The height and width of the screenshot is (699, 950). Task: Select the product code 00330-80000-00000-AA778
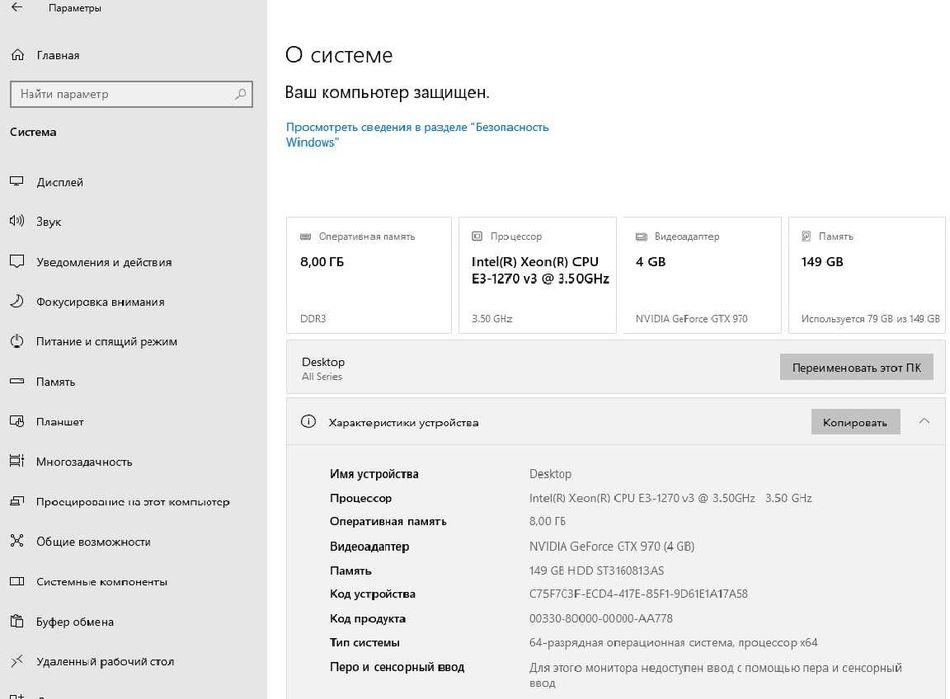point(600,618)
